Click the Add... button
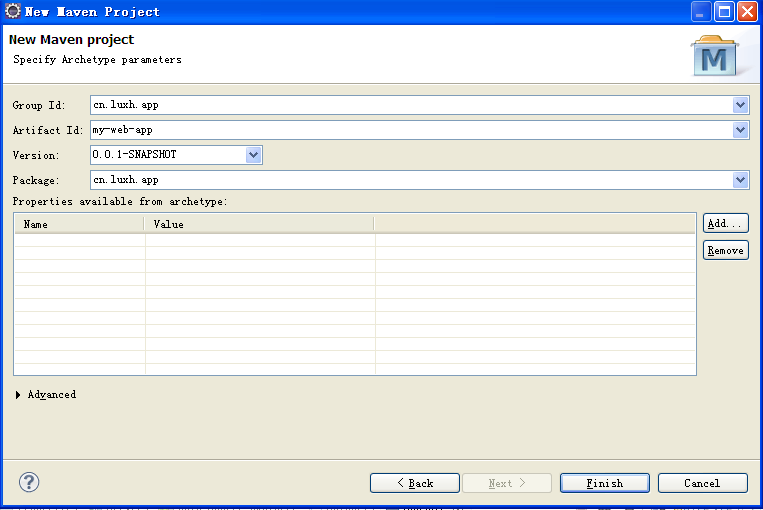Screen dimensions: 763x510 click(726, 223)
